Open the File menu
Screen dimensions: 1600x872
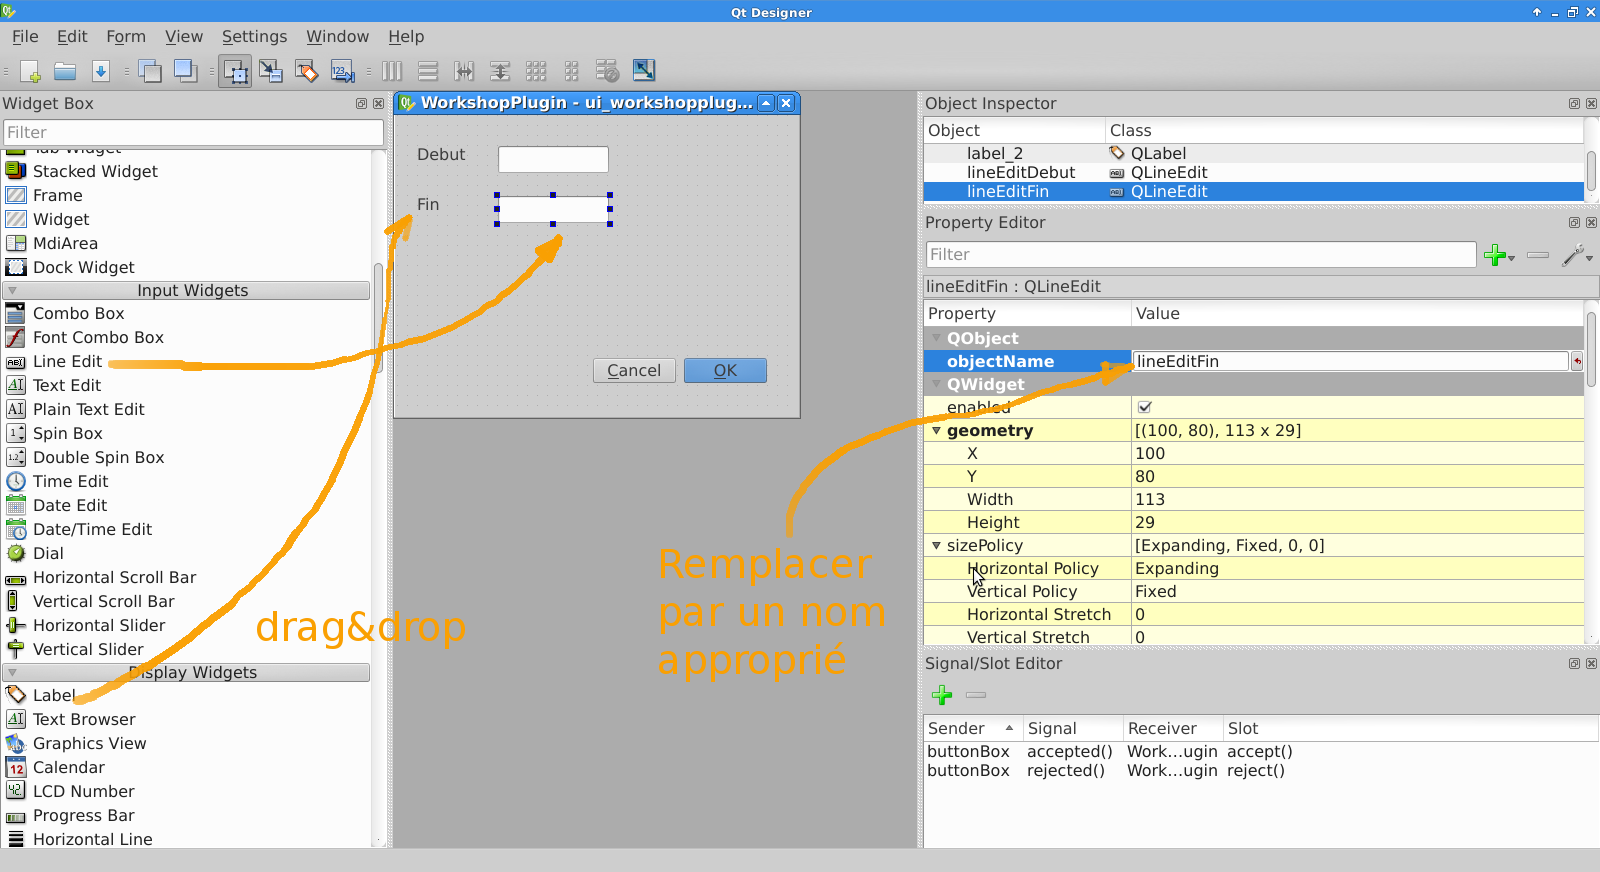pyautogui.click(x=25, y=37)
